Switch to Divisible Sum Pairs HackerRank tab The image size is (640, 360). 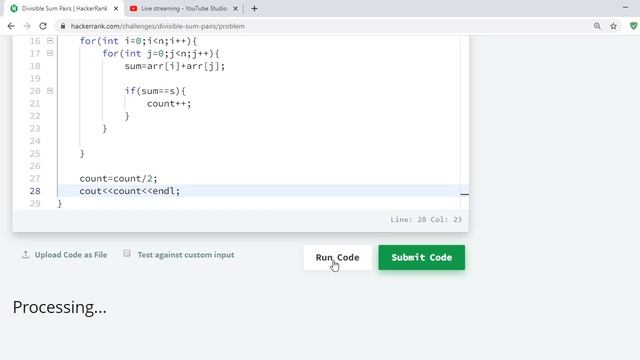(64, 9)
